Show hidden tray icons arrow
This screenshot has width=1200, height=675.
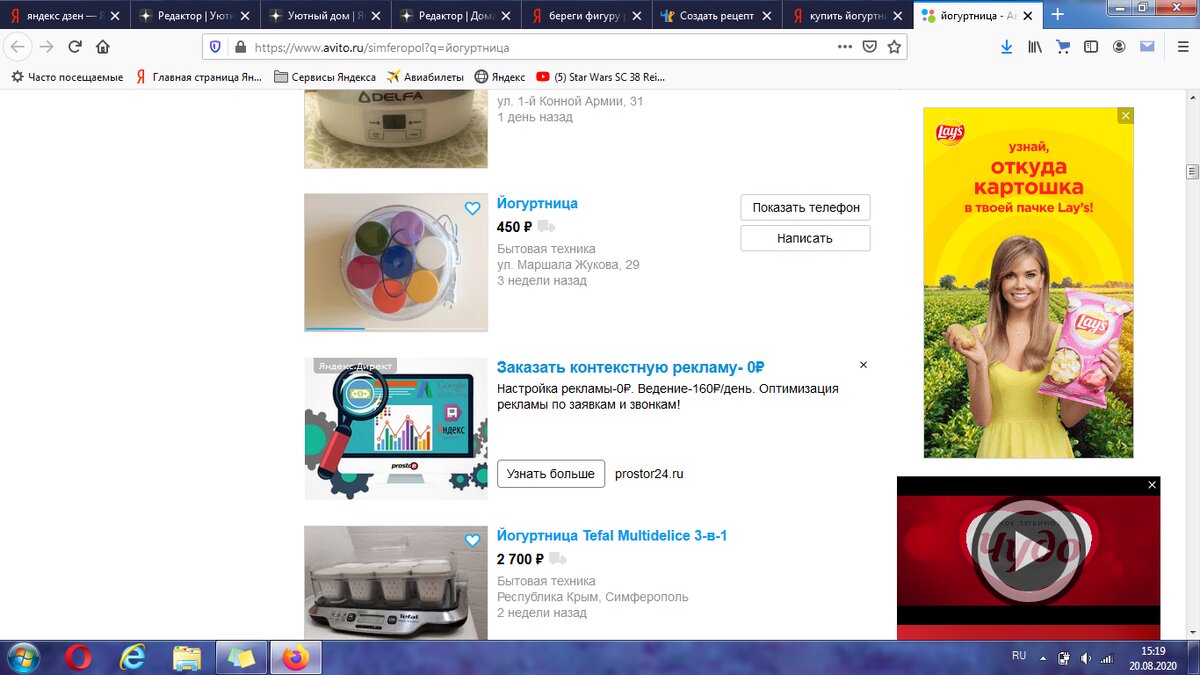tap(1043, 657)
